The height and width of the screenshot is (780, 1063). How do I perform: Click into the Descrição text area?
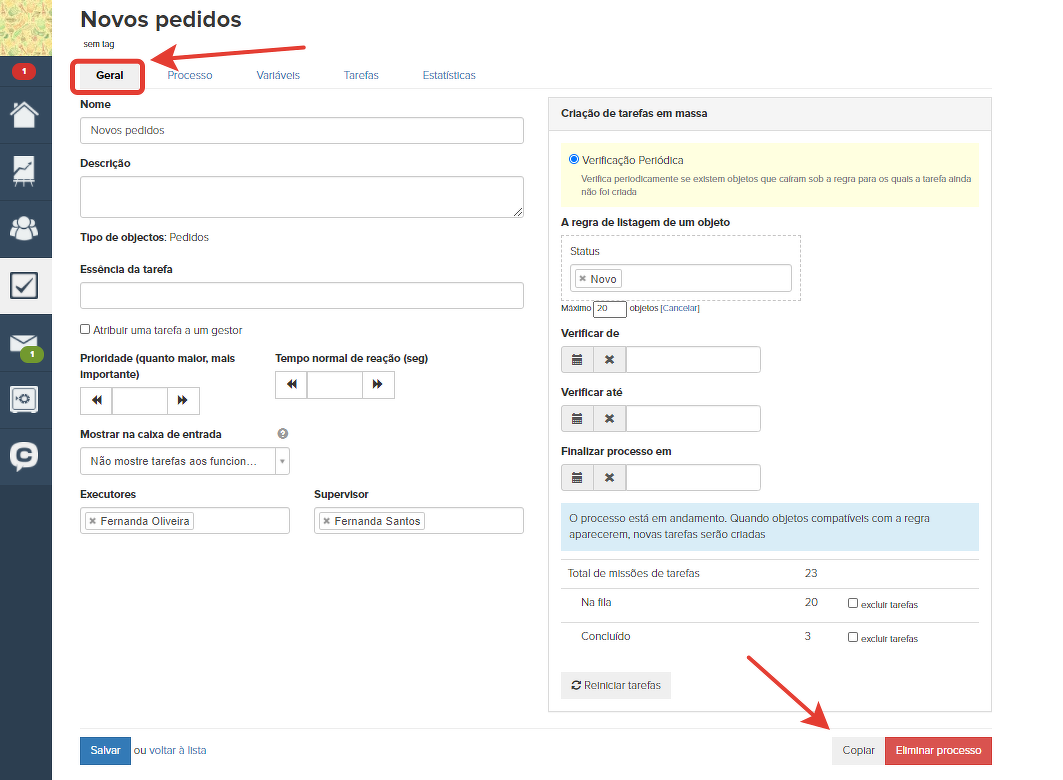[x=301, y=197]
